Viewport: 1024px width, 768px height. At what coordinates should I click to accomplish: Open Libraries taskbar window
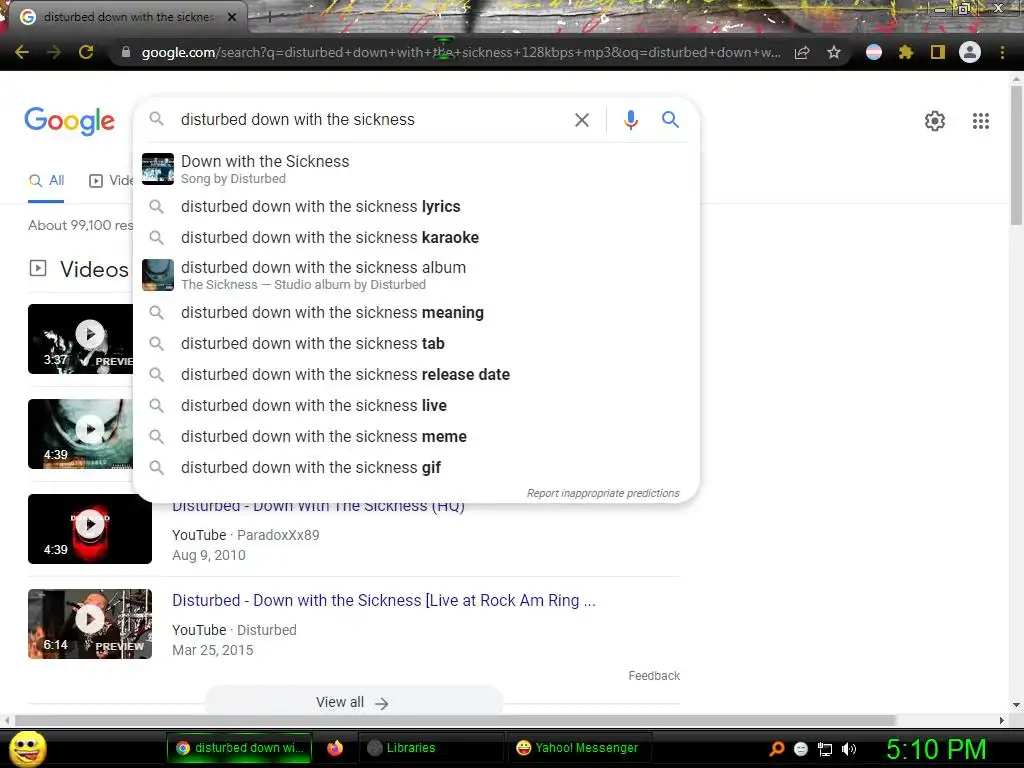coord(431,748)
